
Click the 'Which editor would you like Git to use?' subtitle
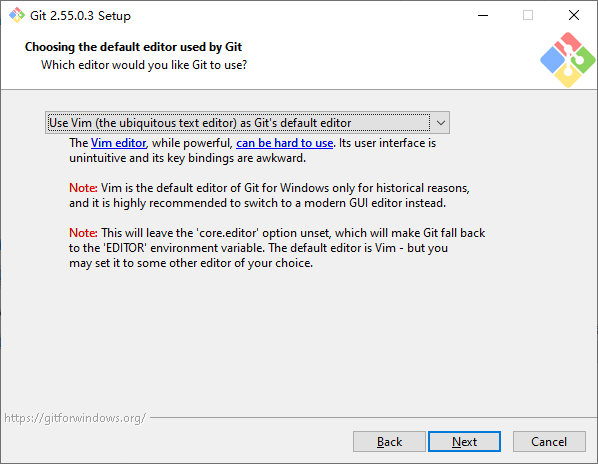click(x=144, y=65)
